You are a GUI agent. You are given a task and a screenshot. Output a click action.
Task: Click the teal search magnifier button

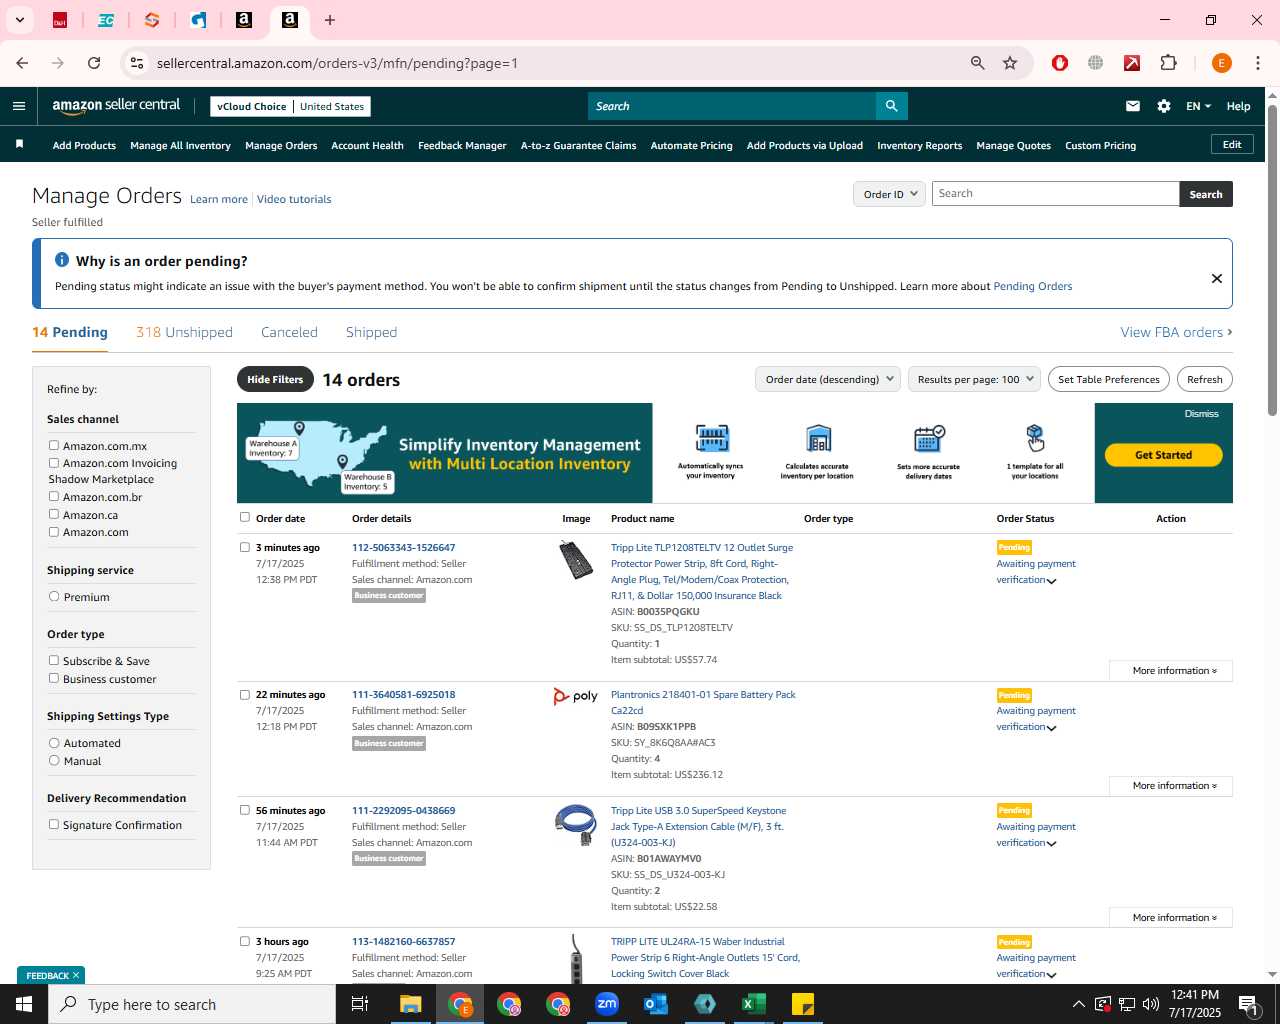tap(891, 106)
